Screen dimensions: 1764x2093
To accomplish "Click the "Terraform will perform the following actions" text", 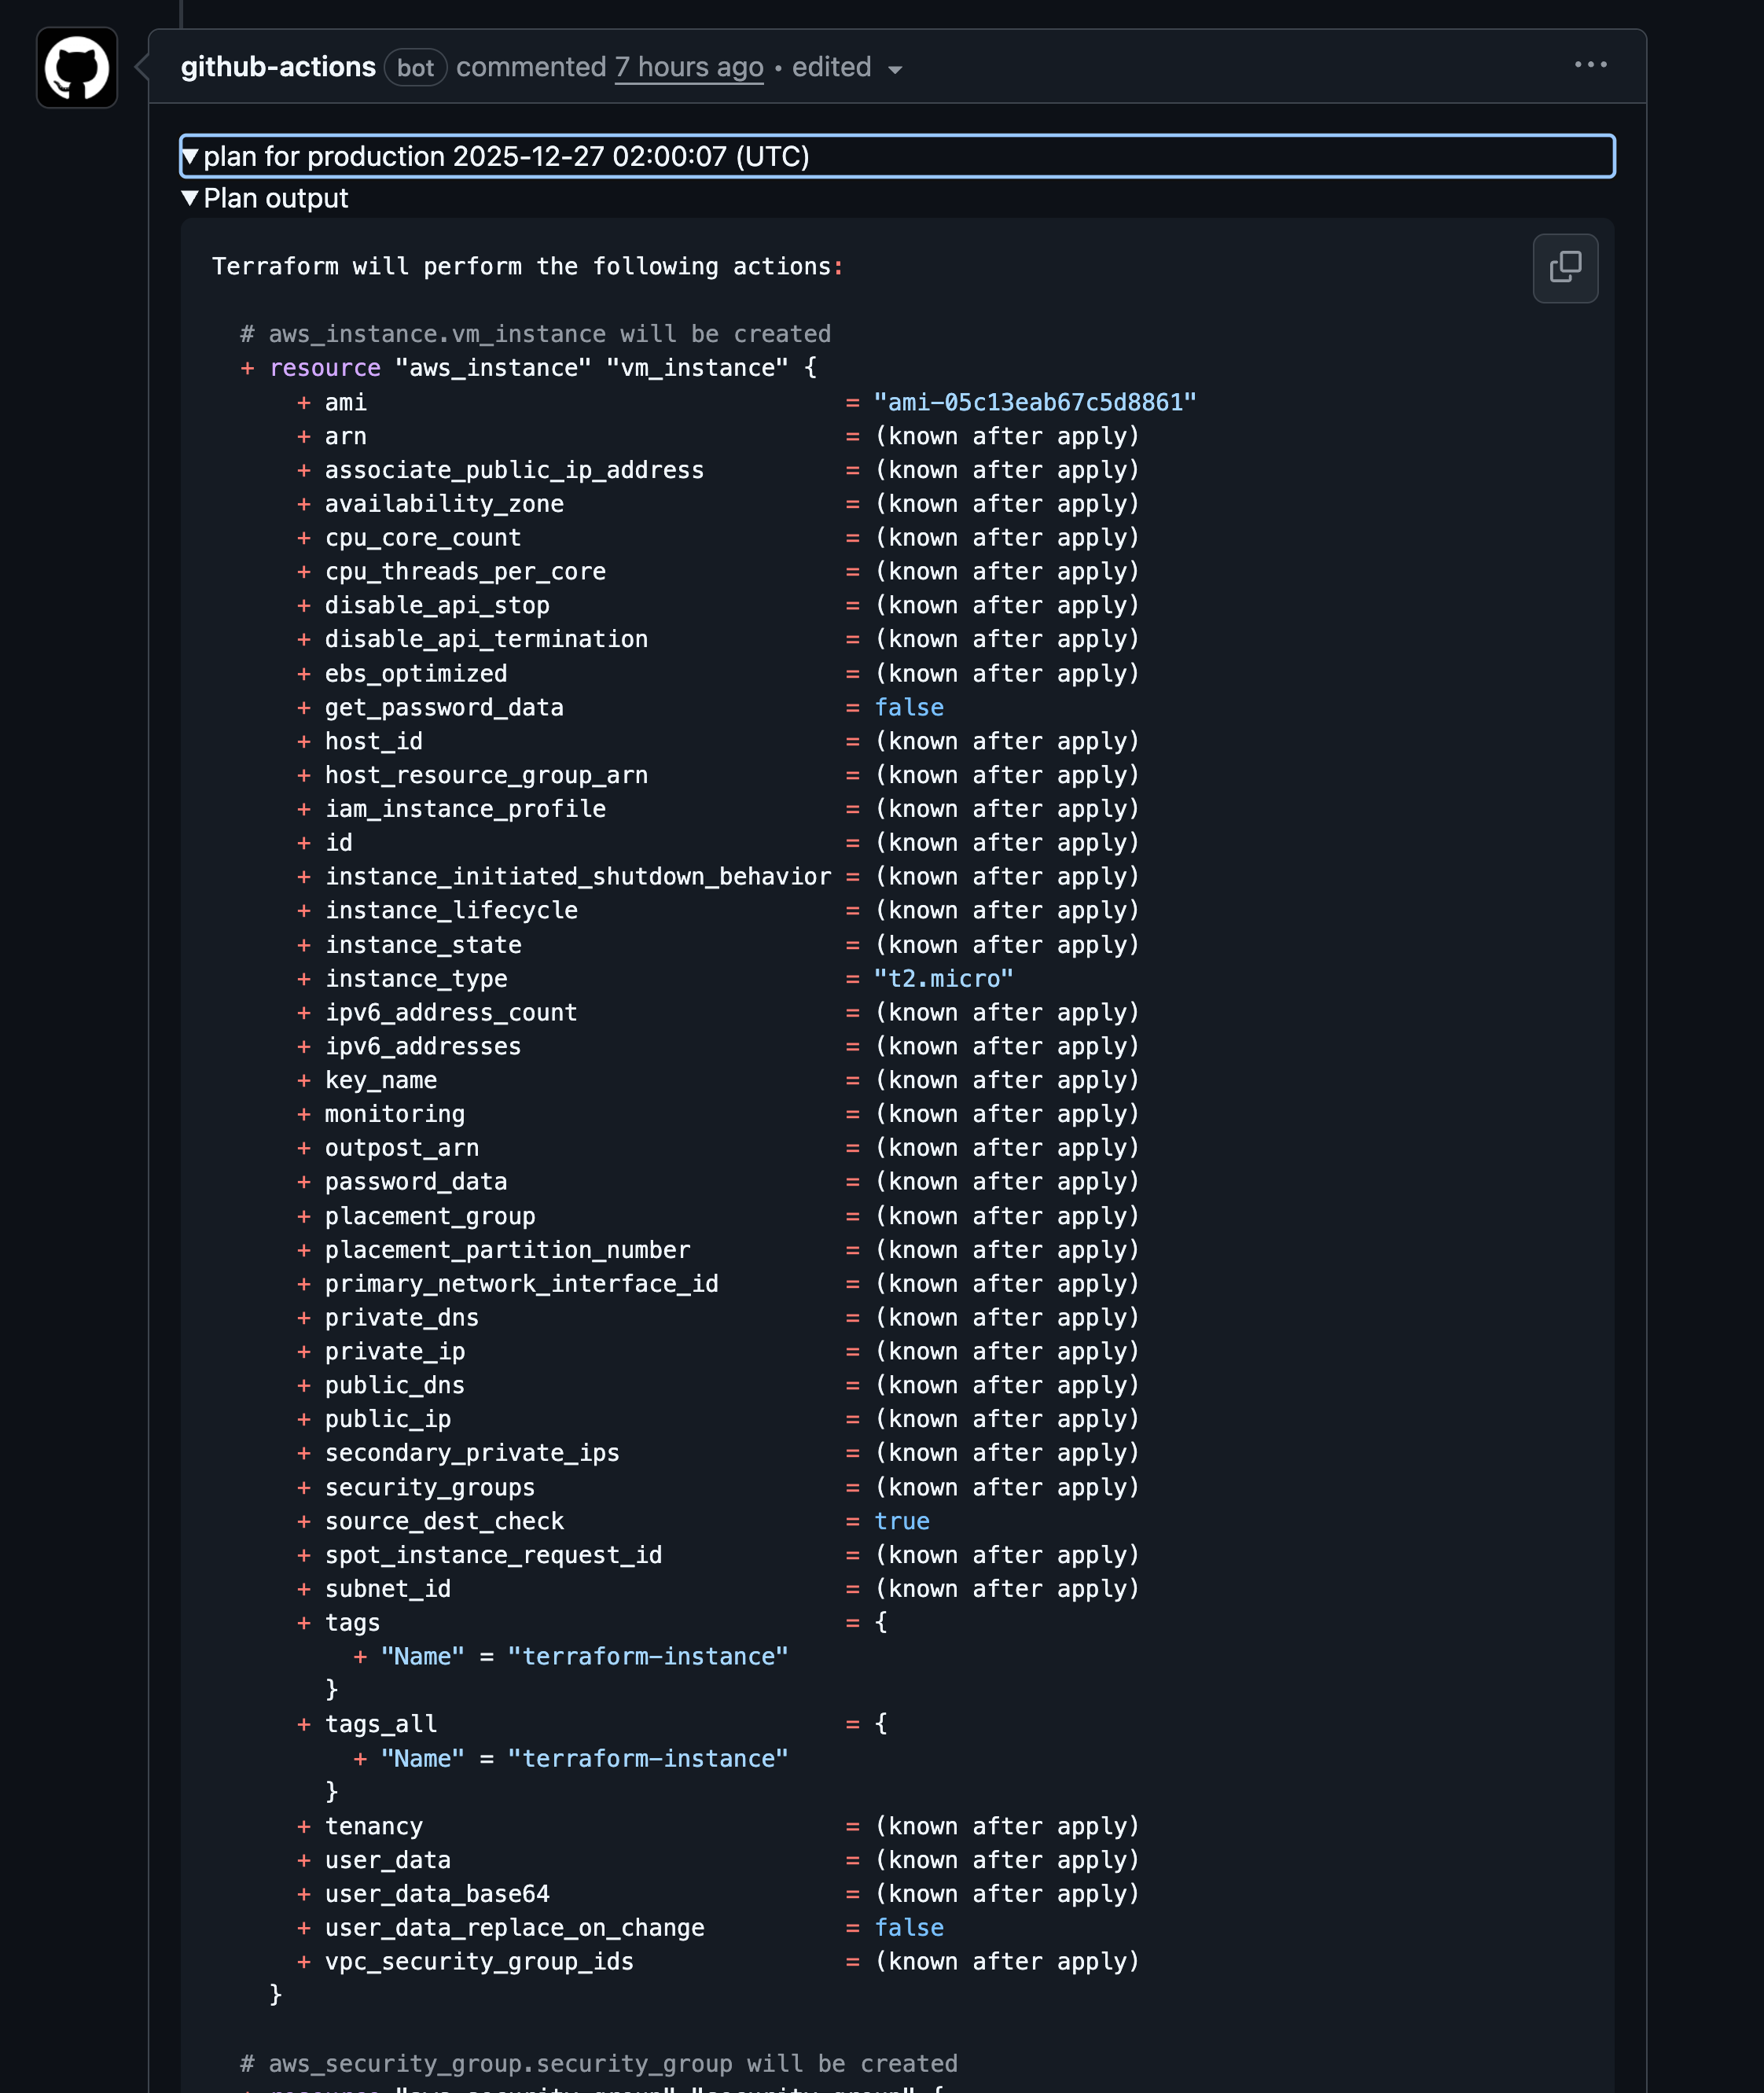I will 527,266.
